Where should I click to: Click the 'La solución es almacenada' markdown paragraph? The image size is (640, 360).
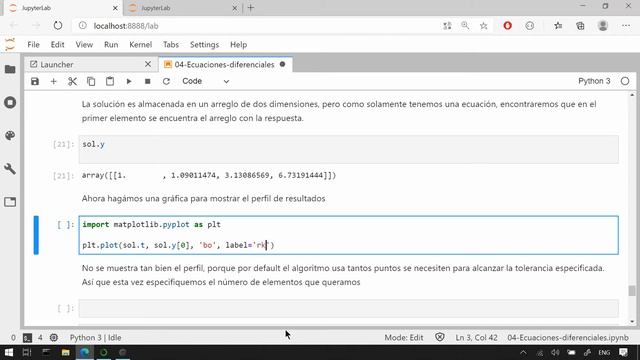point(339,111)
